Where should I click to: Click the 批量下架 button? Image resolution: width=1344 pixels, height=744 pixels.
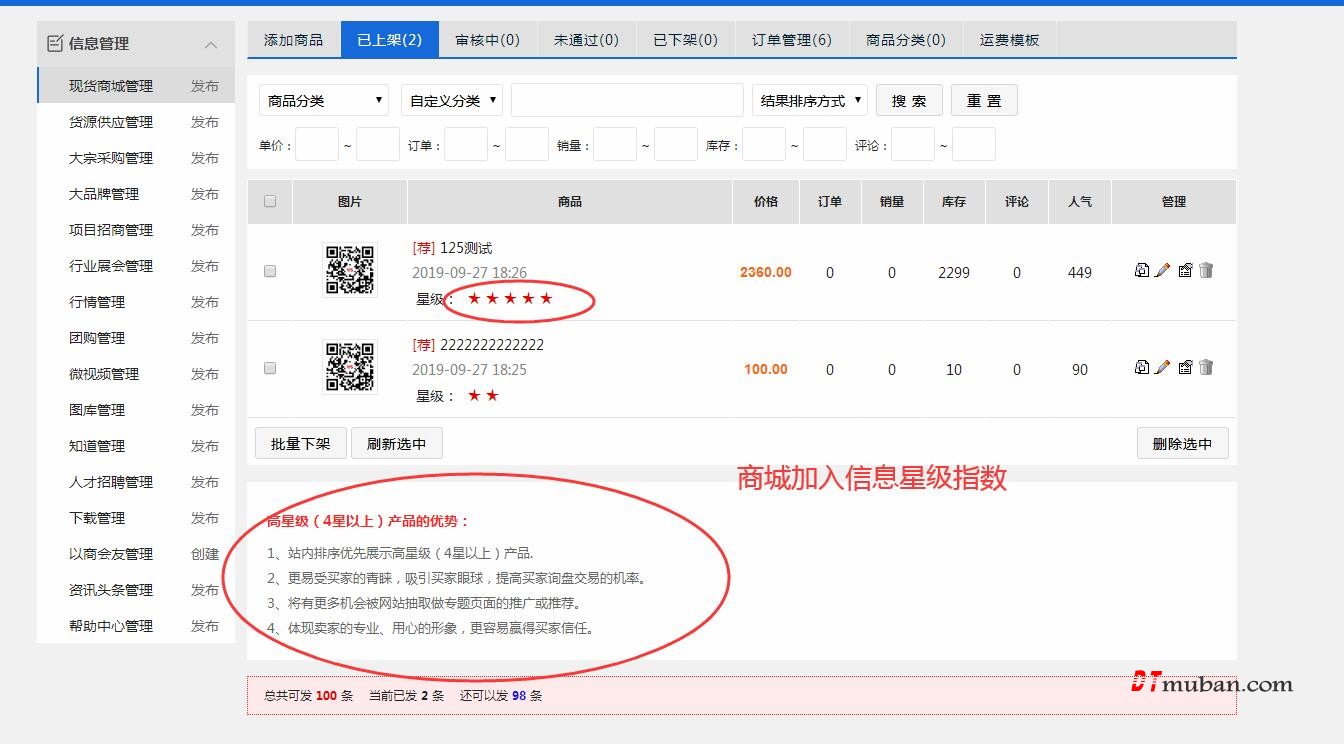coord(300,443)
